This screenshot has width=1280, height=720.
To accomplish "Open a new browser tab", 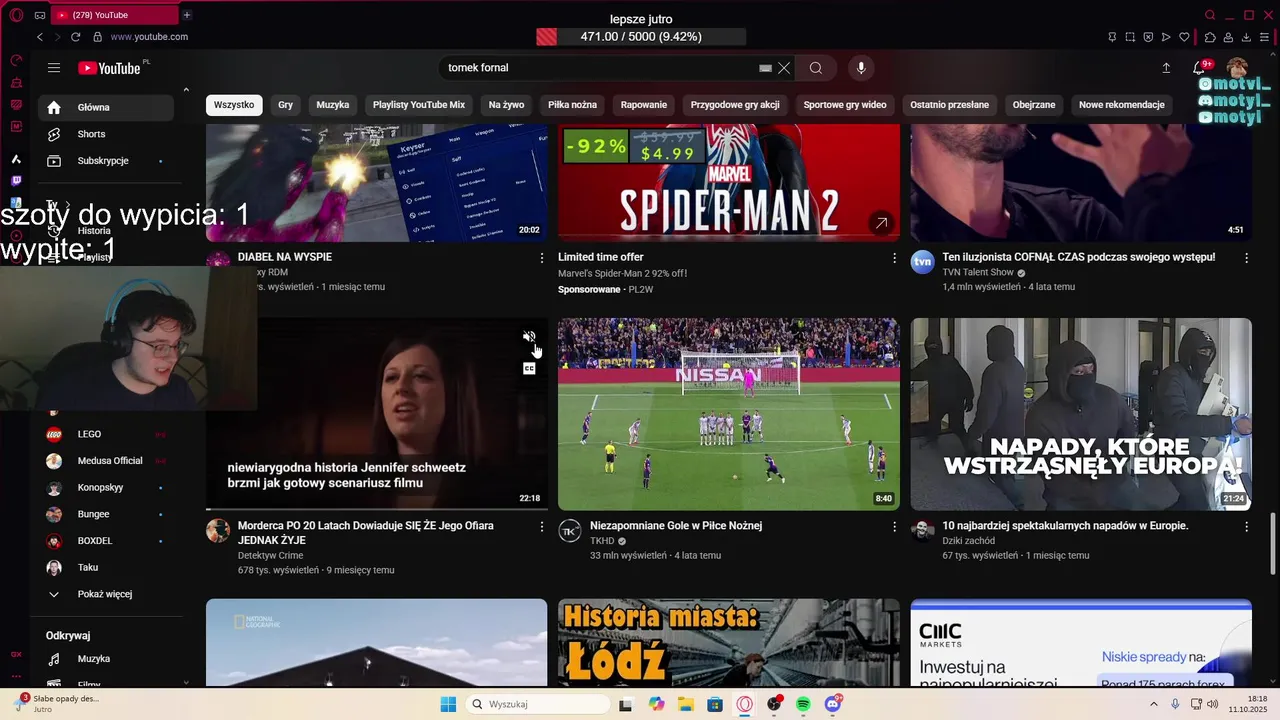I will click(x=187, y=15).
